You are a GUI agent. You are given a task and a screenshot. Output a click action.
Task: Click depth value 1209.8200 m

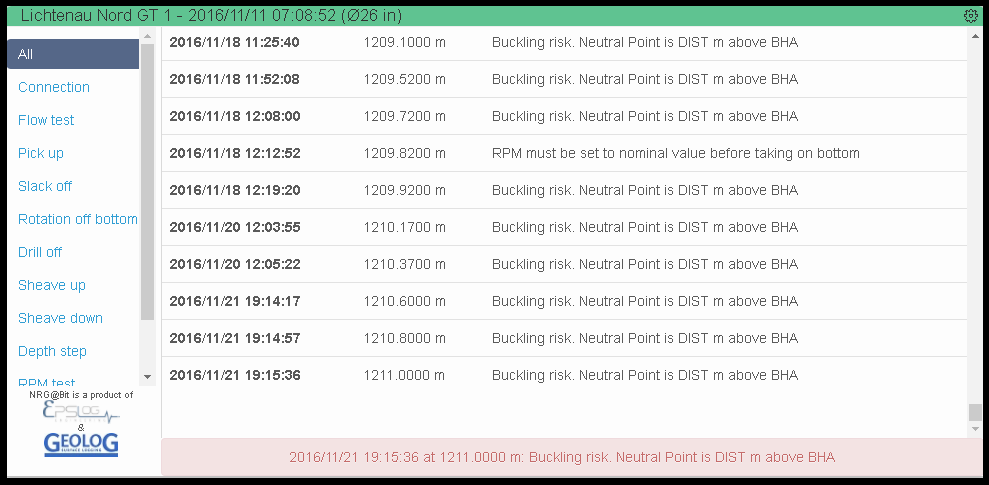tap(404, 153)
